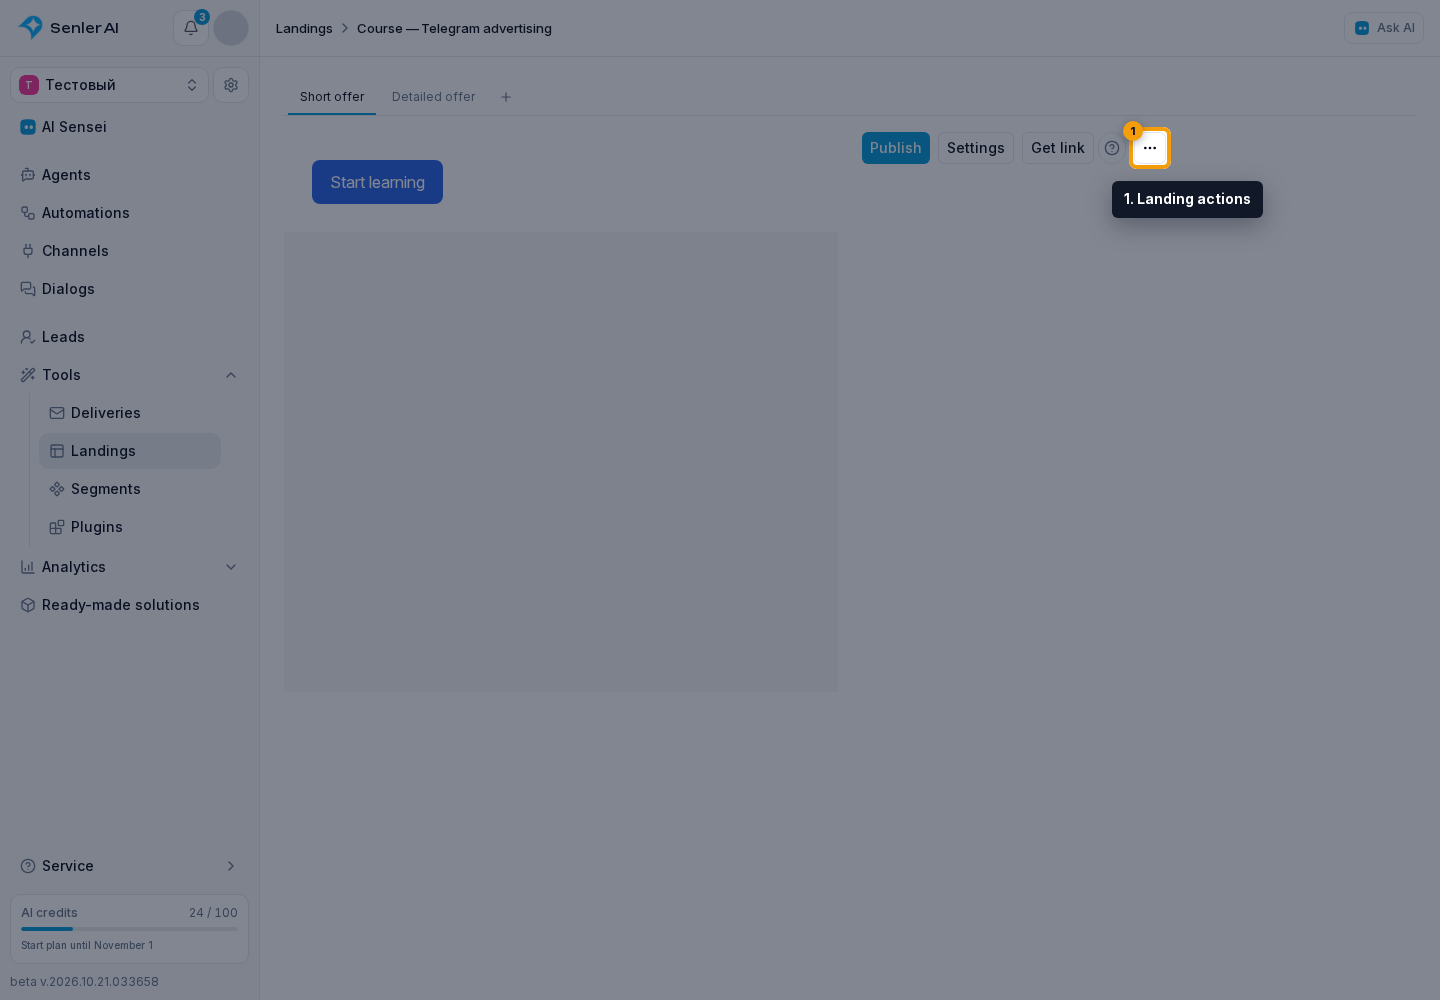1440x1000 pixels.
Task: Open AI Sensei in sidebar
Action: click(130, 127)
